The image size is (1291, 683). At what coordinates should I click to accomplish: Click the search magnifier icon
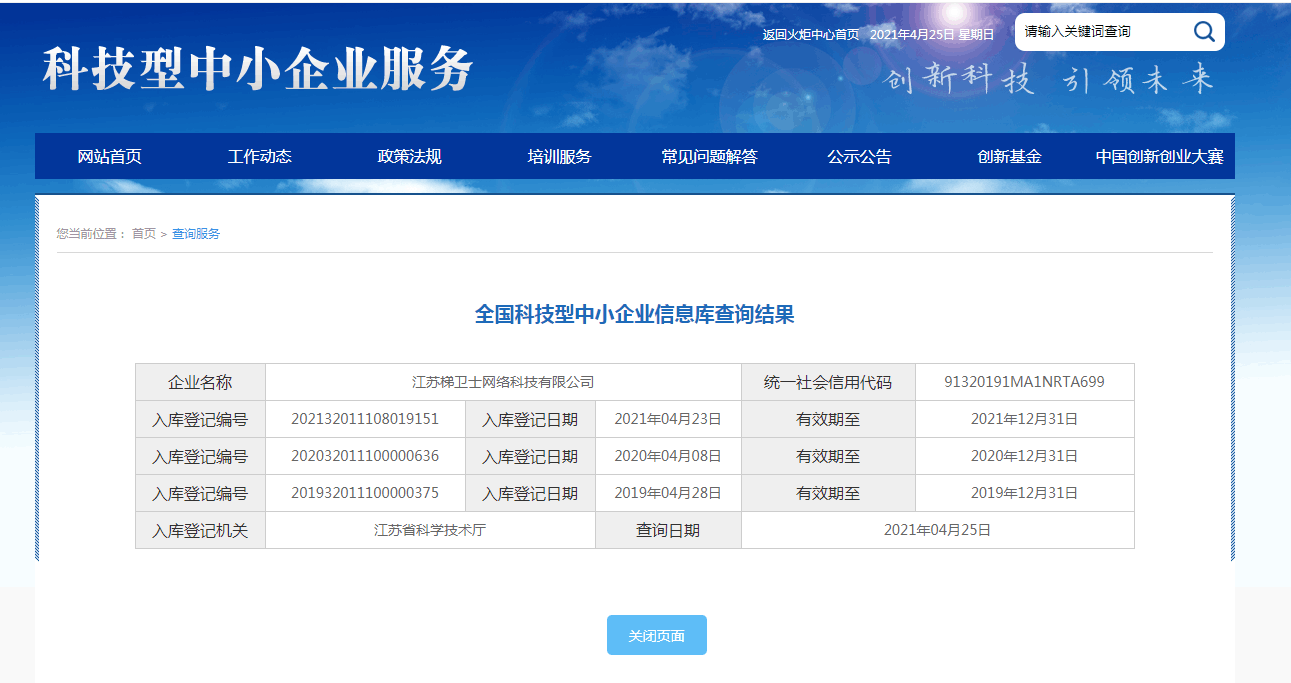pyautogui.click(x=1204, y=32)
